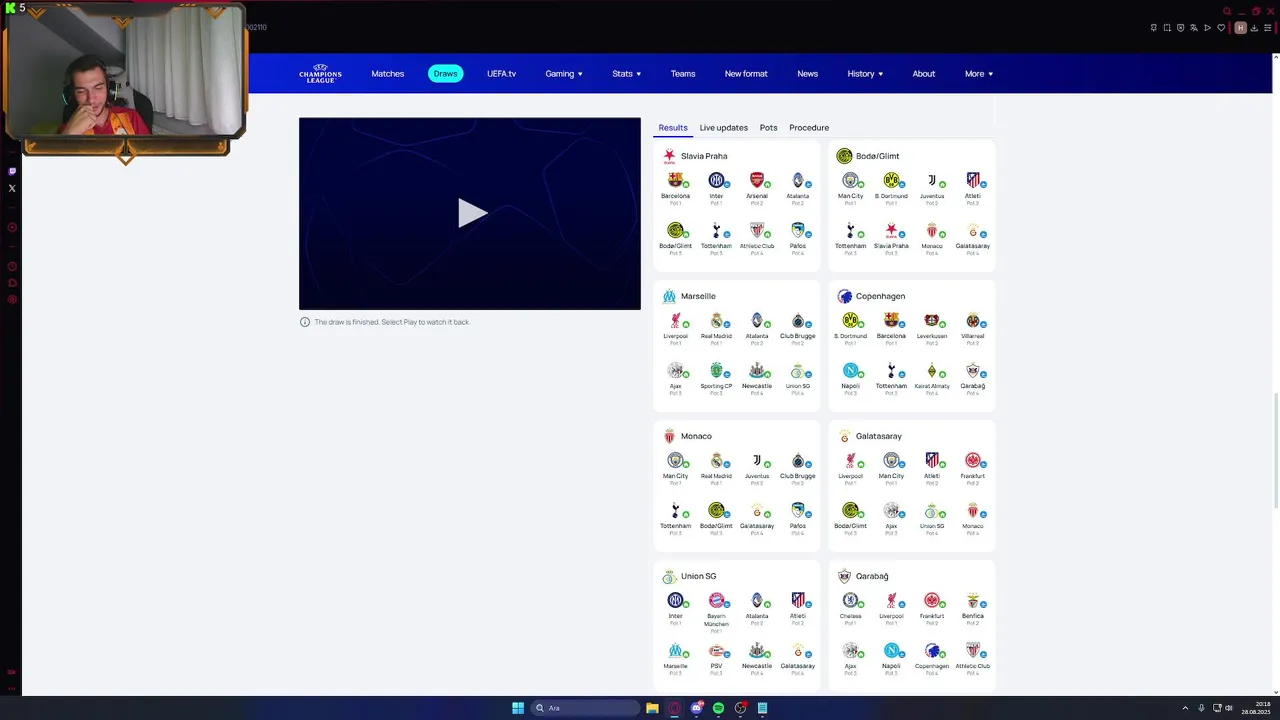
Task: Open the Windows Start menu
Action: (x=518, y=708)
